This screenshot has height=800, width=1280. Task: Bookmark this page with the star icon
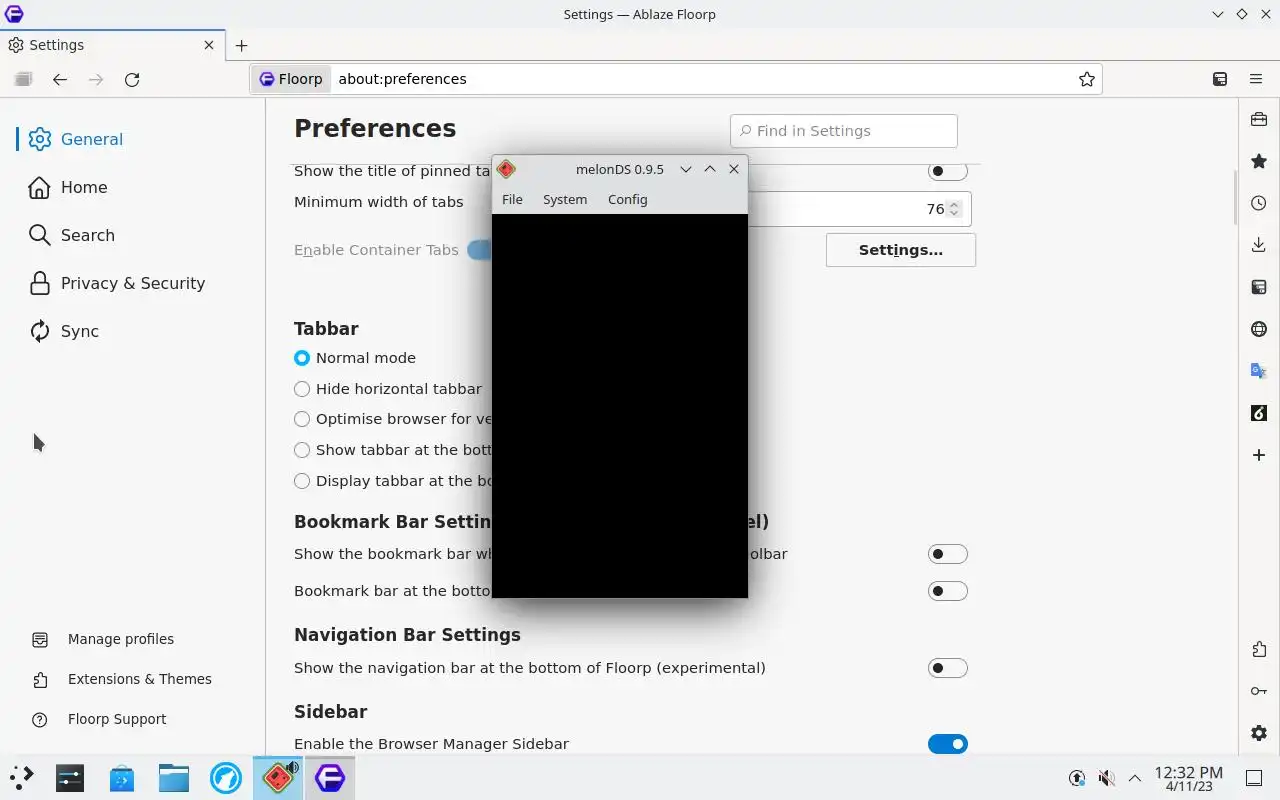pos(1087,79)
